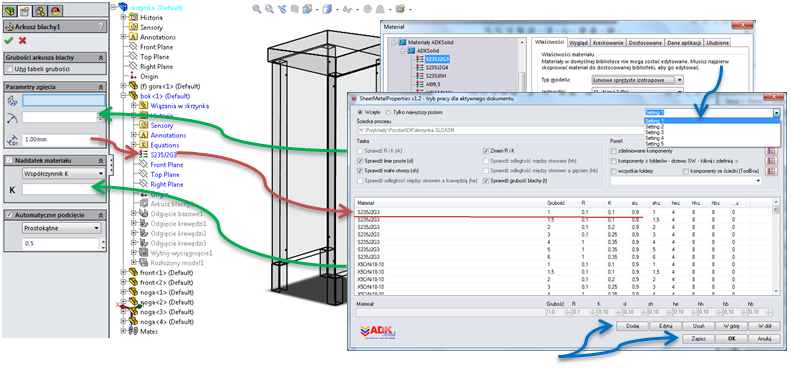The height and width of the screenshot is (368, 791).
Task: Click the Zoom to Area icon
Action: (x=269, y=9)
